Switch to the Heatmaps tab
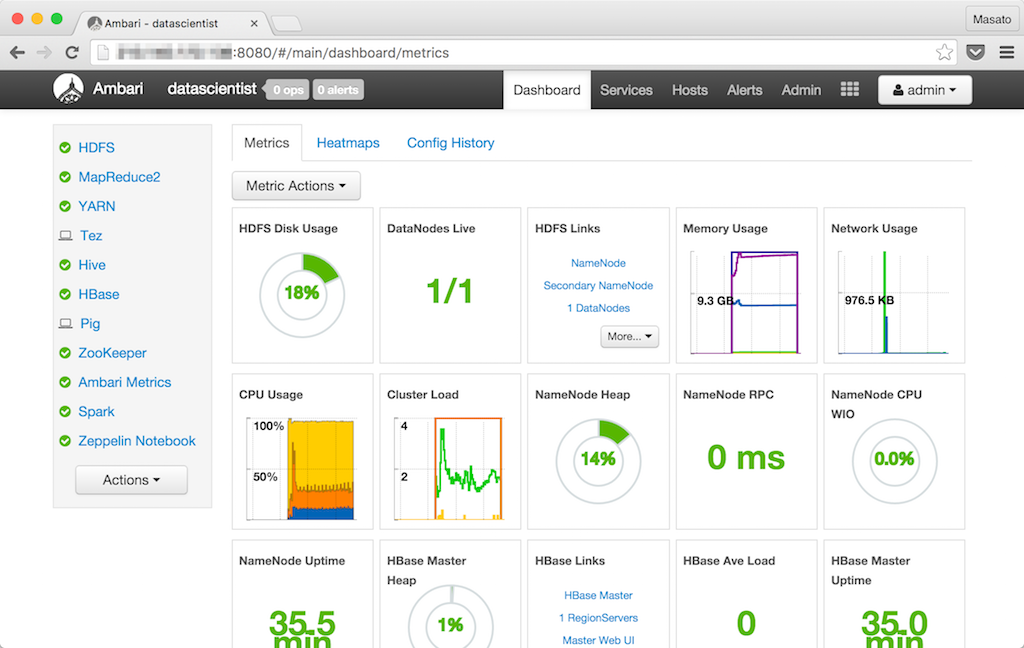 coord(348,143)
